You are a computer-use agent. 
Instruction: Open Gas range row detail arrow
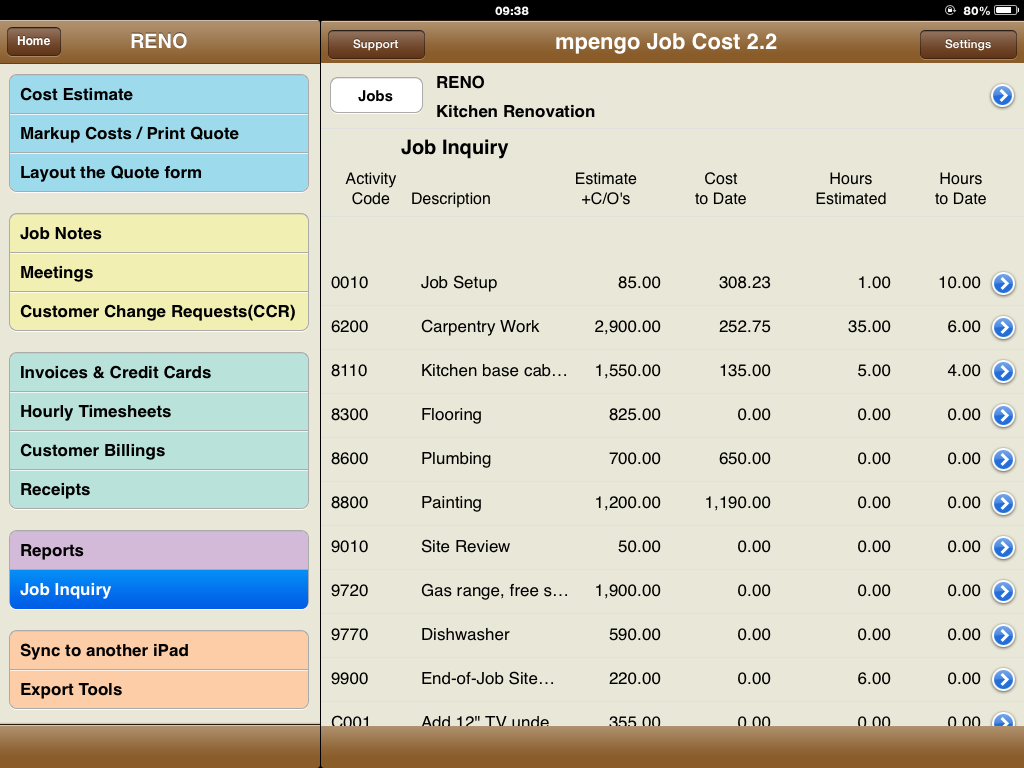[1002, 592]
